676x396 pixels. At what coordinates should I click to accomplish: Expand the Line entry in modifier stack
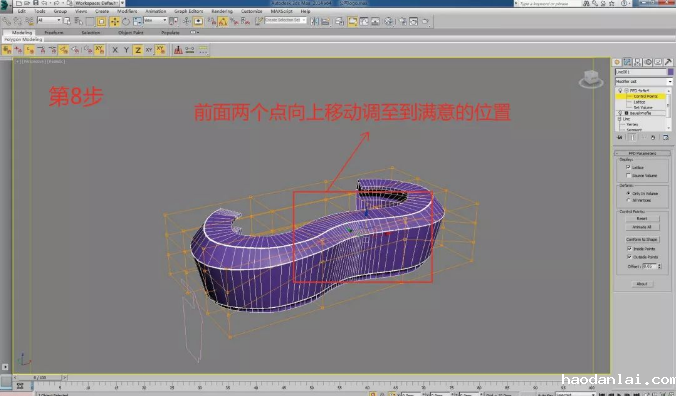click(x=620, y=119)
